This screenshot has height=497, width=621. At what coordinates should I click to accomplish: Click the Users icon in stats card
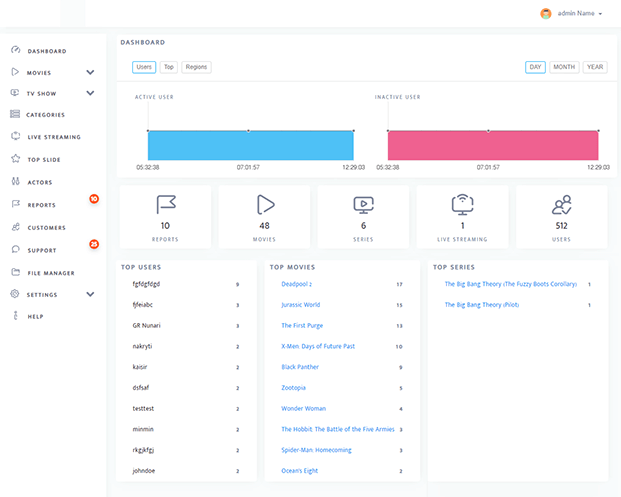pyautogui.click(x=561, y=205)
